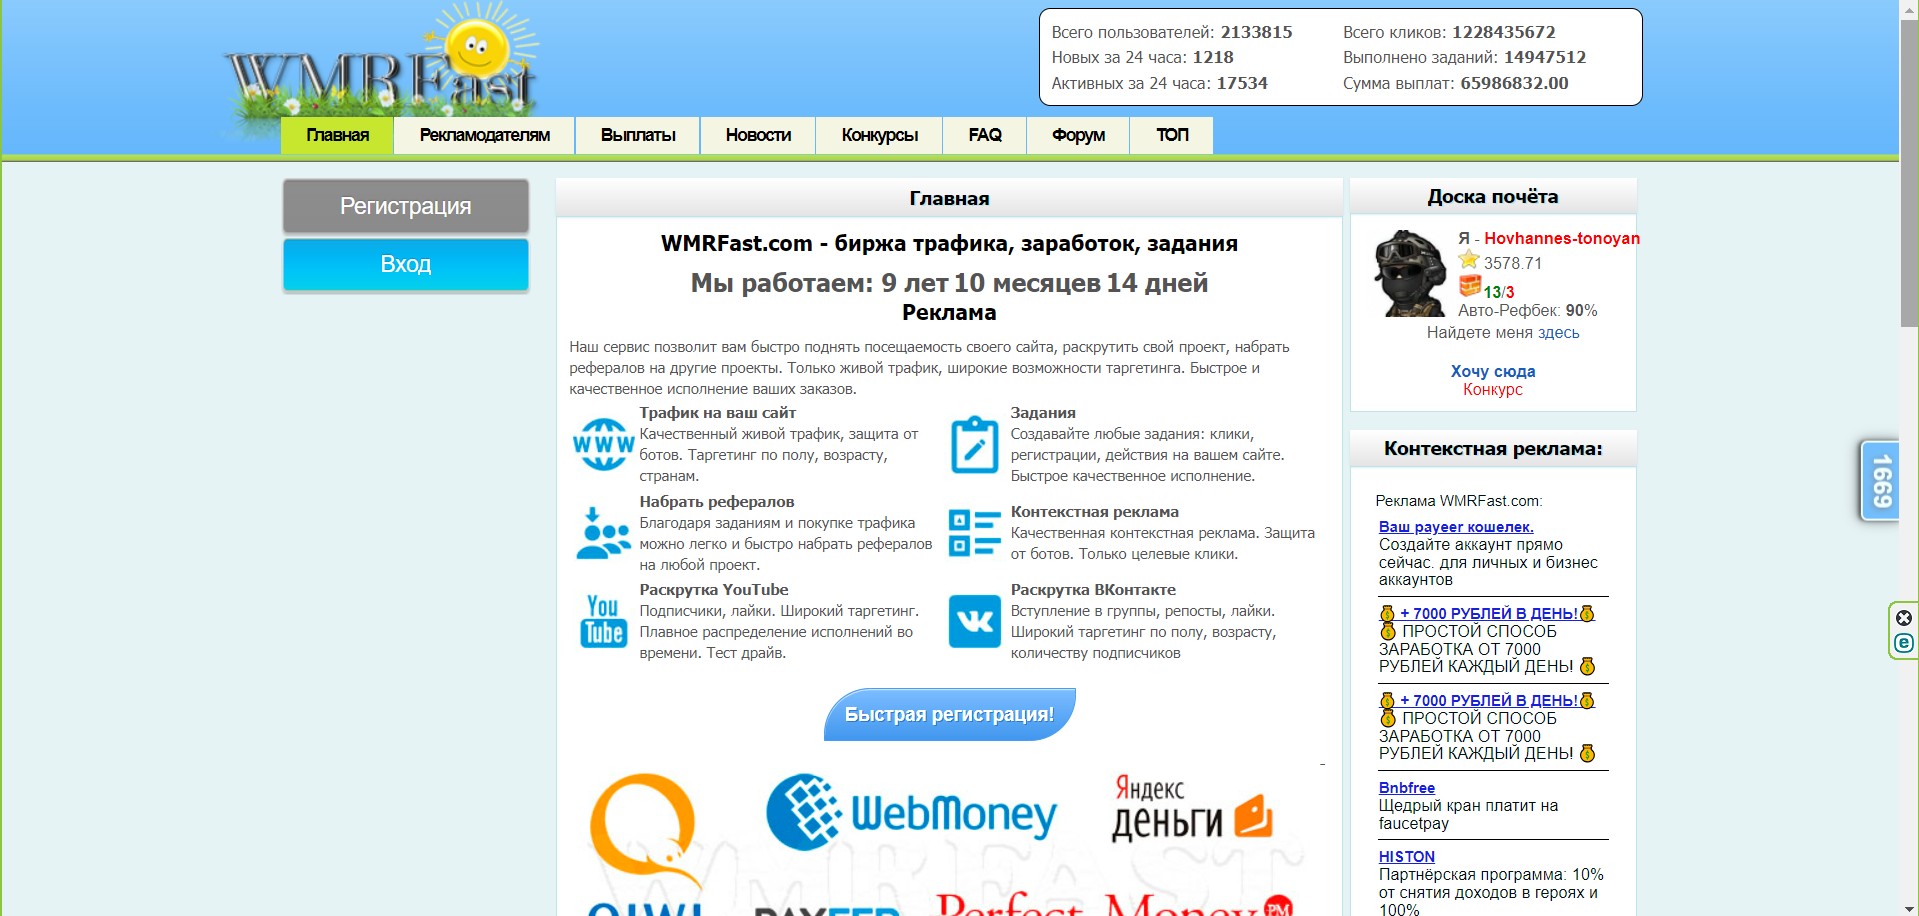The image size is (1919, 916).
Task: Click the red Конкурс link
Action: pos(1493,390)
